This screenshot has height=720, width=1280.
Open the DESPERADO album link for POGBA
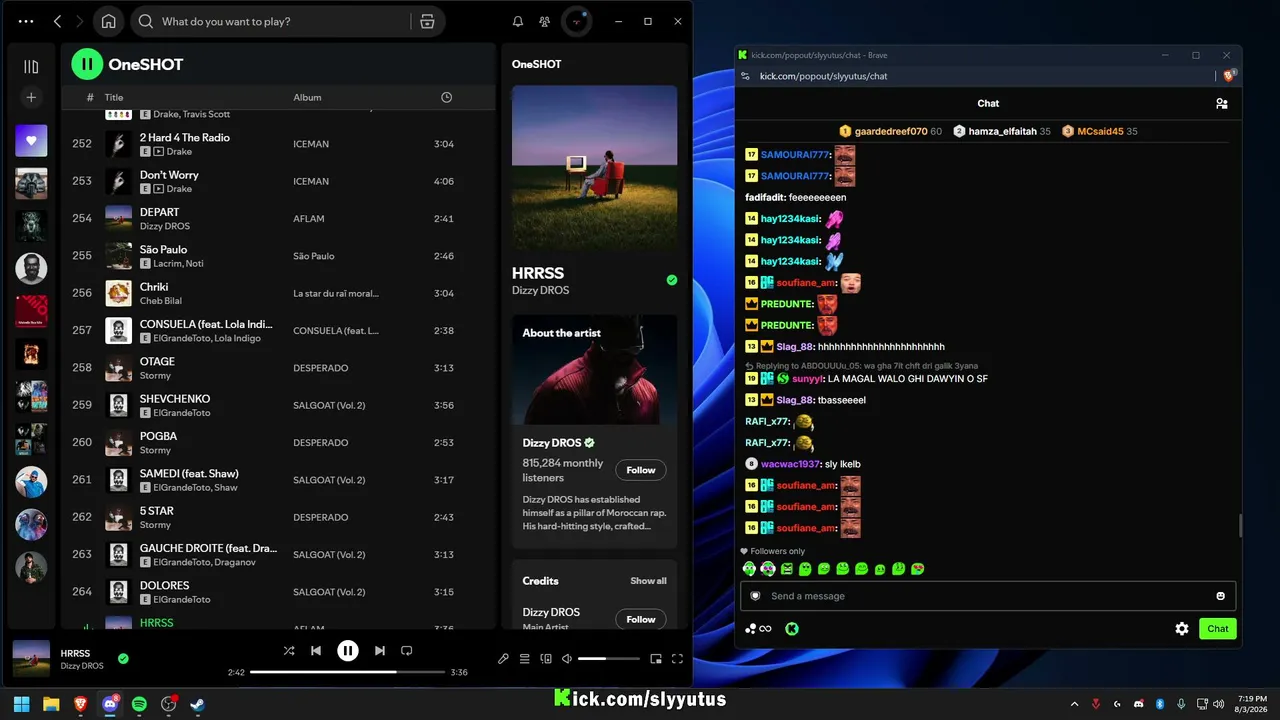(x=321, y=443)
